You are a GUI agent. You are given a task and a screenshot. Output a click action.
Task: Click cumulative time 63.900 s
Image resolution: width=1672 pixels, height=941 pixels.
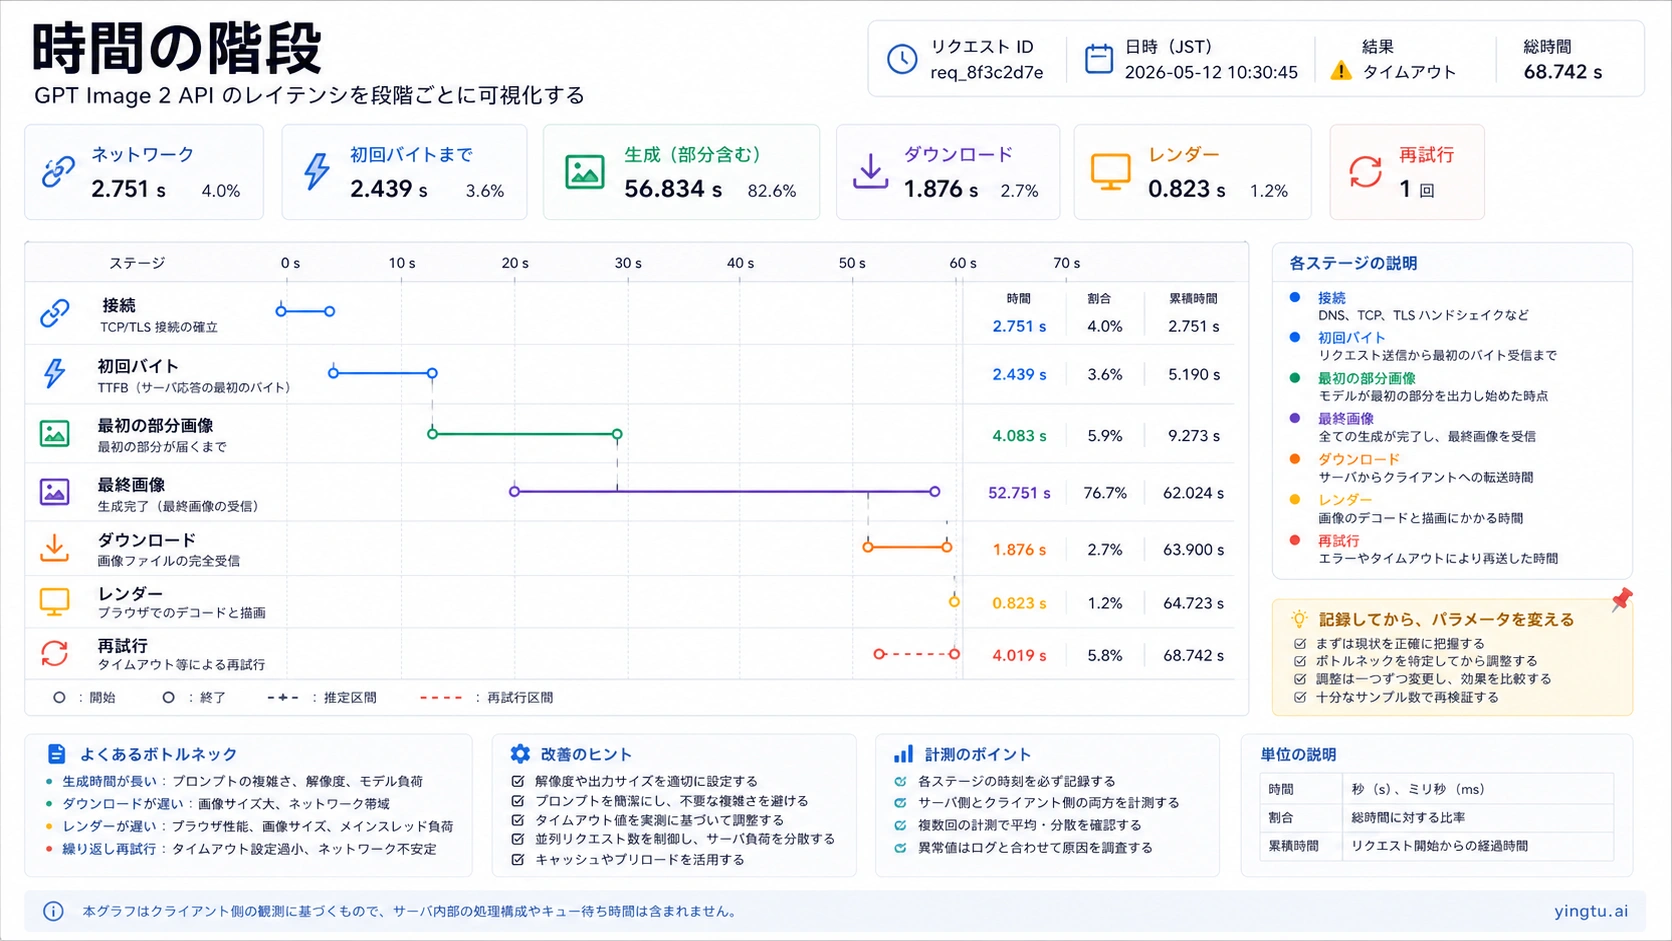point(1193,550)
